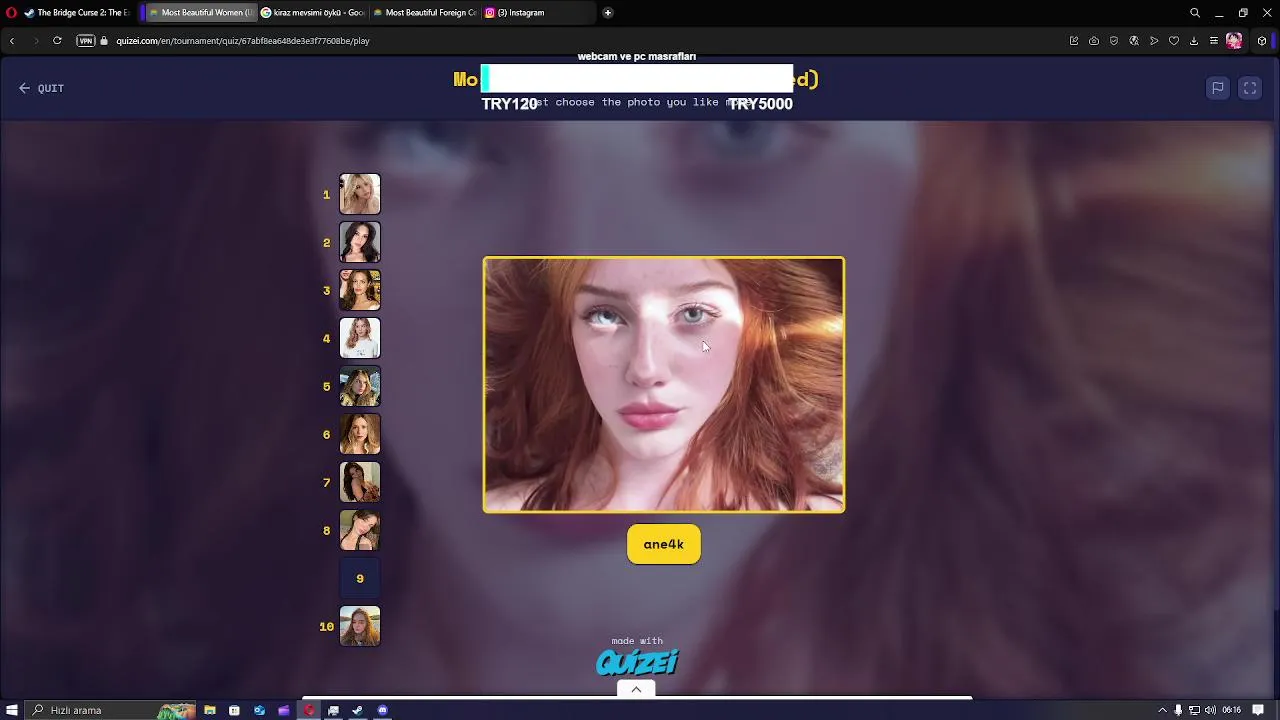Viewport: 1280px width, 720px height.
Task: Click the Quizei logo link
Action: click(637, 662)
